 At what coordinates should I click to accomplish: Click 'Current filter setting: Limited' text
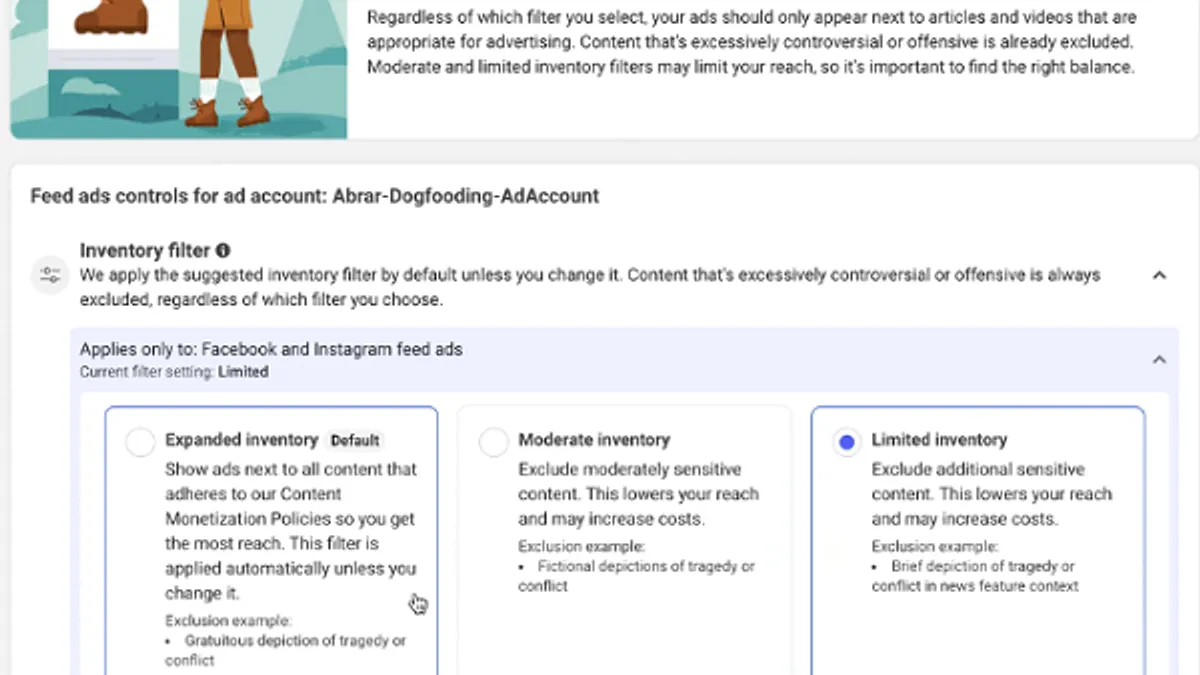tap(174, 372)
